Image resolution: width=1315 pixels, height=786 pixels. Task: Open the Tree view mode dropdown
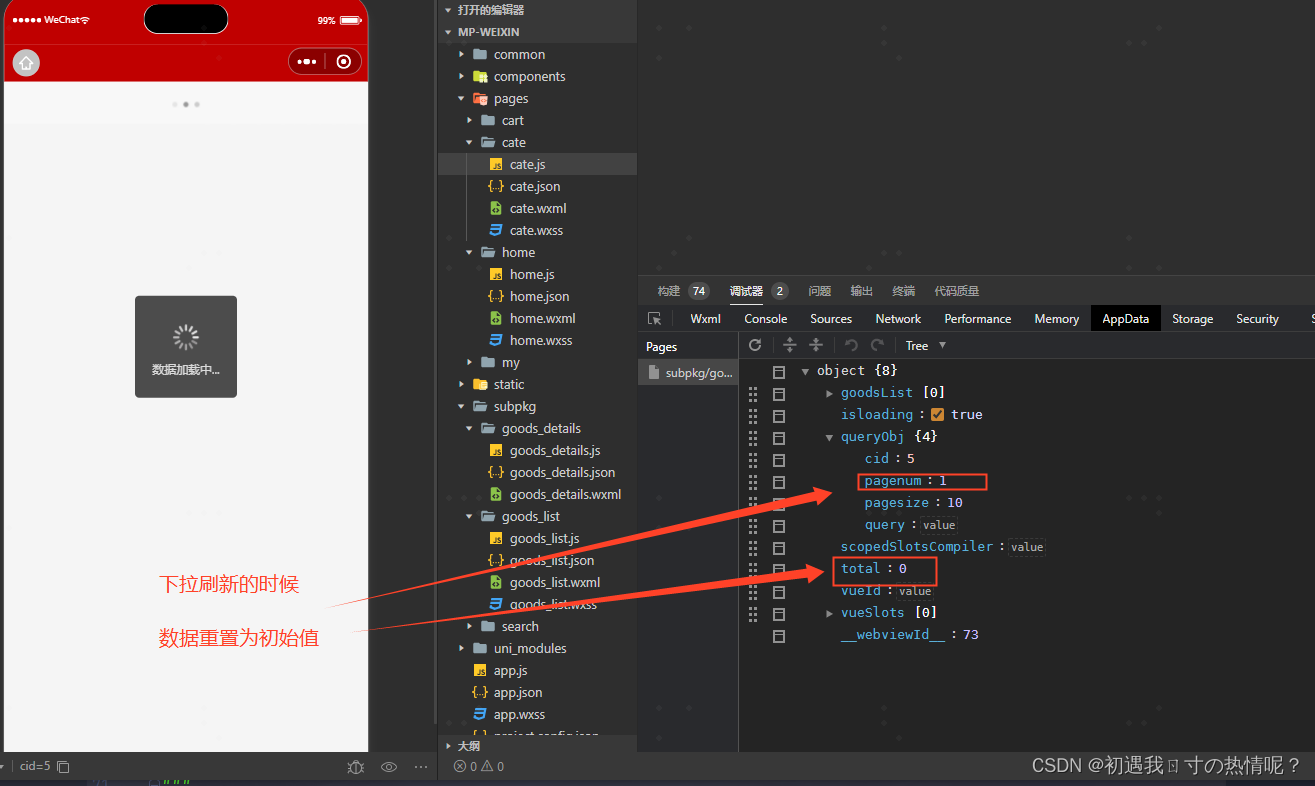(x=926, y=345)
